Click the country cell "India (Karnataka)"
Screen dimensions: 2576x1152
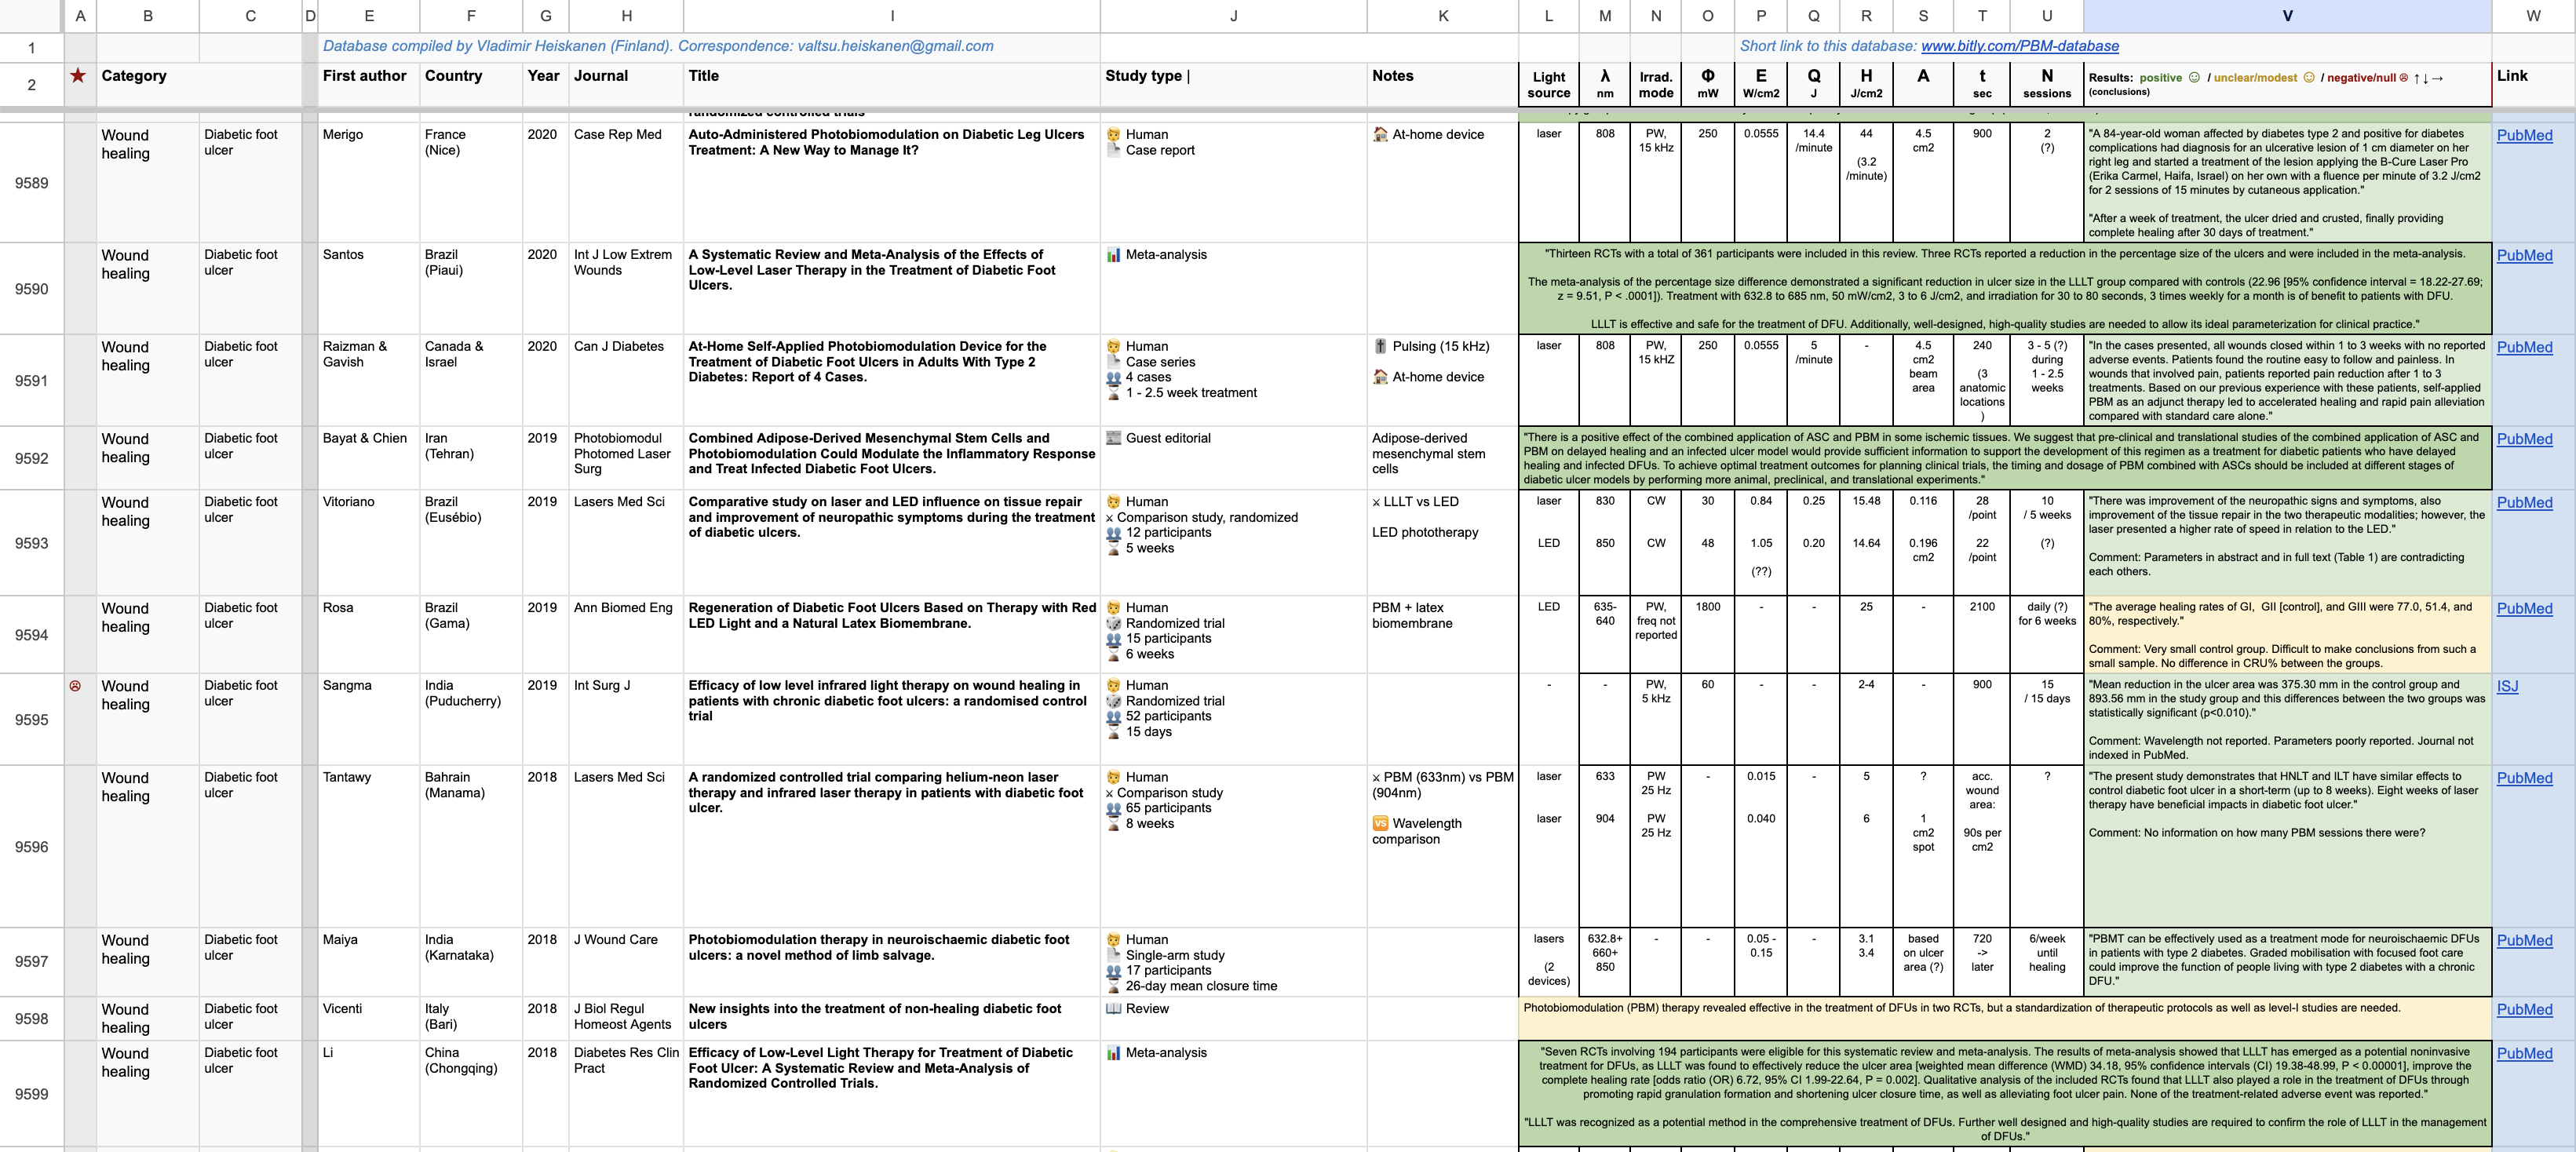point(471,961)
